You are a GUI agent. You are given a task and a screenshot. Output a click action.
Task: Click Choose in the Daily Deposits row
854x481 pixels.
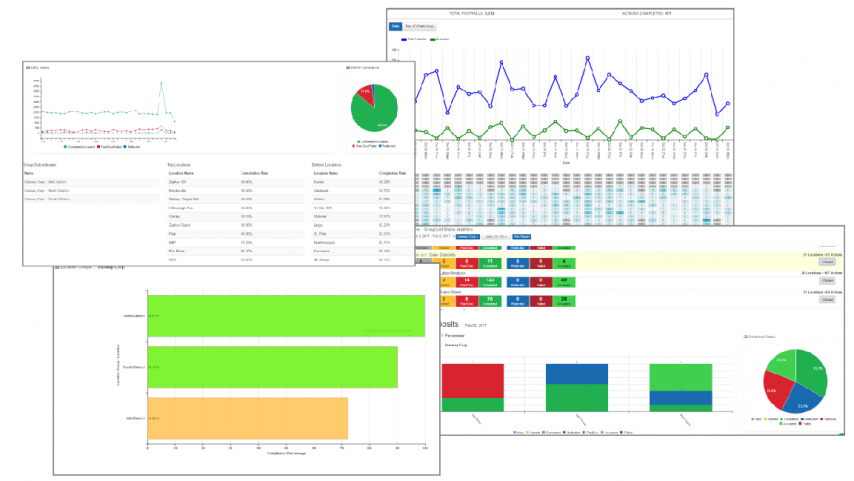827,262
